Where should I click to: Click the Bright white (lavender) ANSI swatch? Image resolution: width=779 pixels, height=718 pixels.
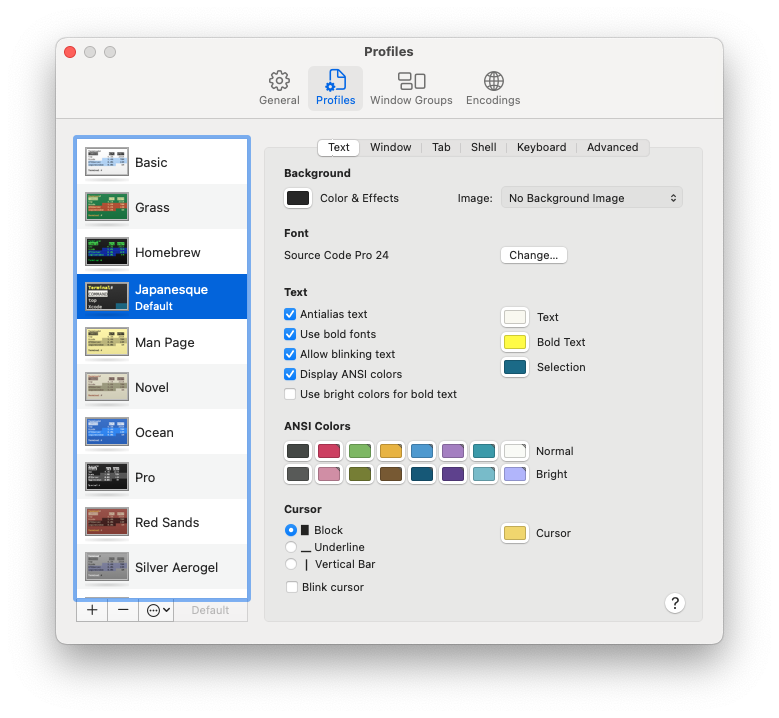pyautogui.click(x=515, y=474)
